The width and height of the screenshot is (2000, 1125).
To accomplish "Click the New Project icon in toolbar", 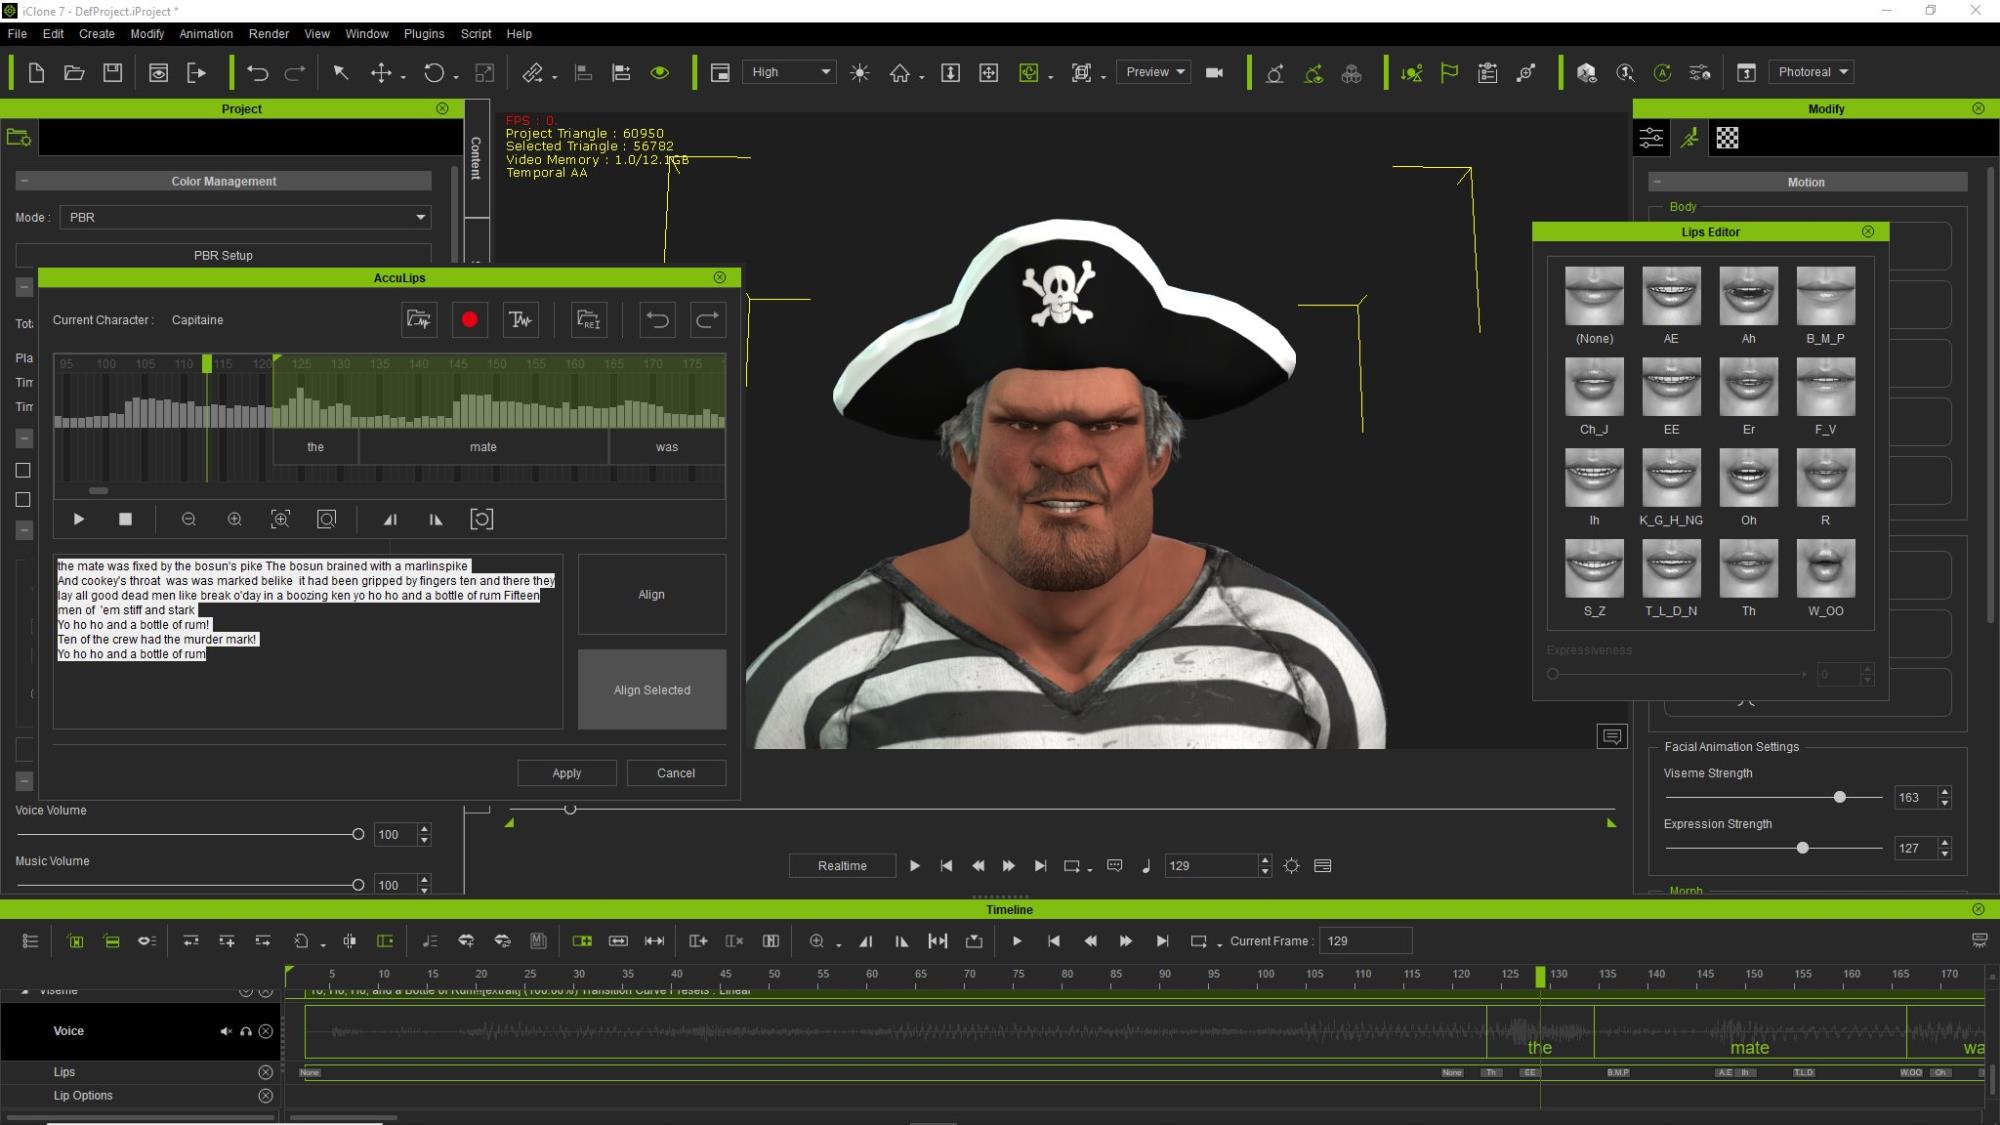I will [x=36, y=73].
